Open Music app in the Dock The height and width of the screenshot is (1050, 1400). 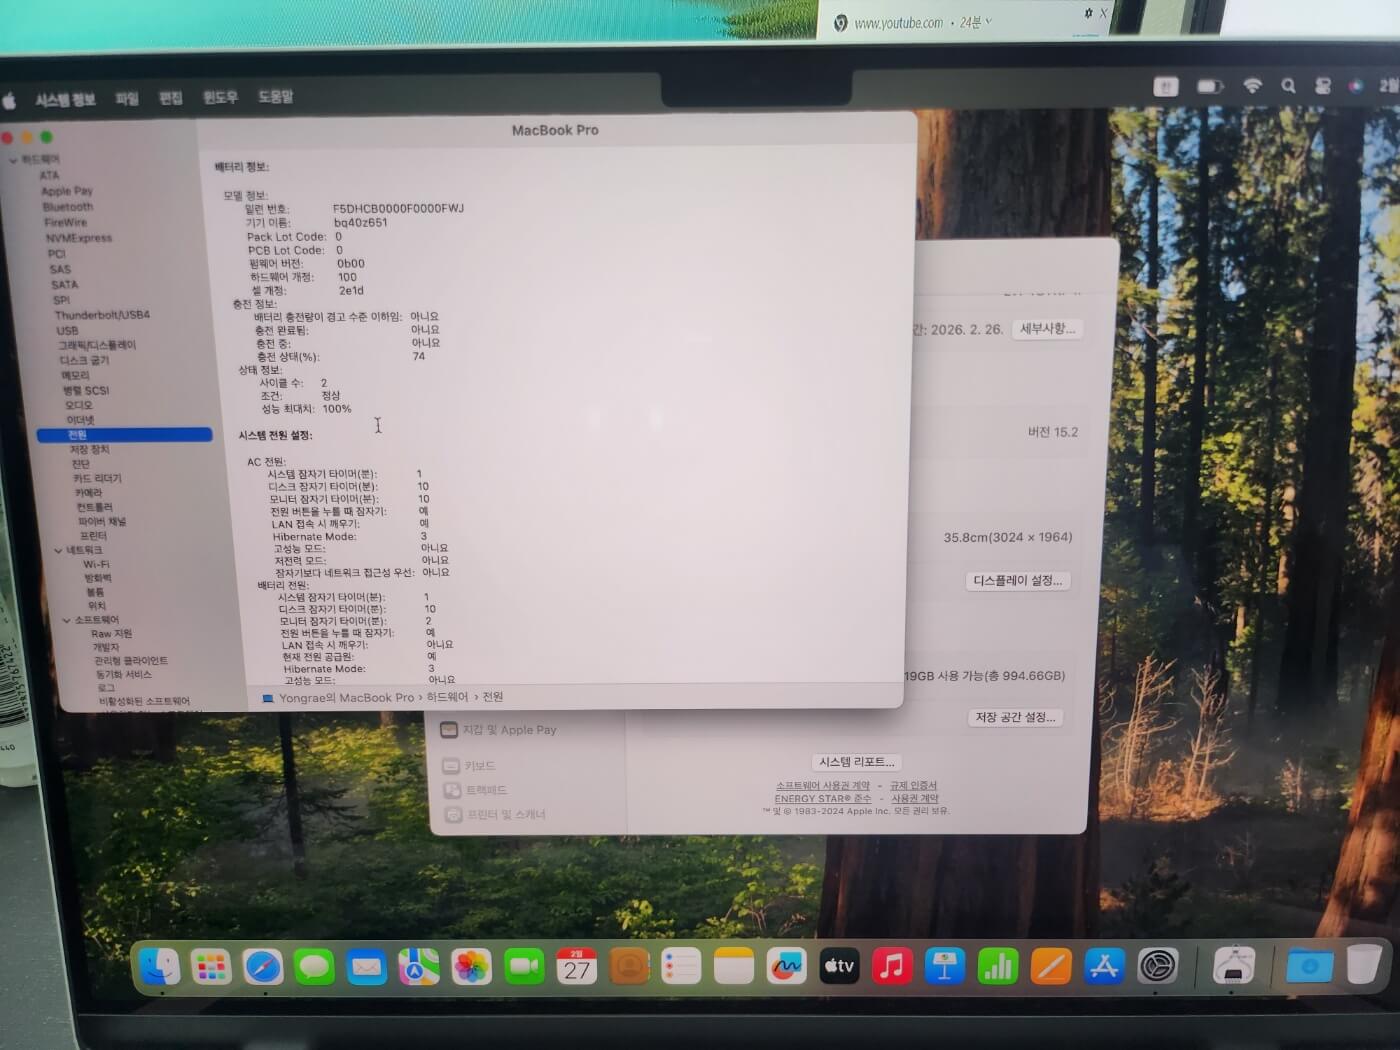pyautogui.click(x=892, y=967)
